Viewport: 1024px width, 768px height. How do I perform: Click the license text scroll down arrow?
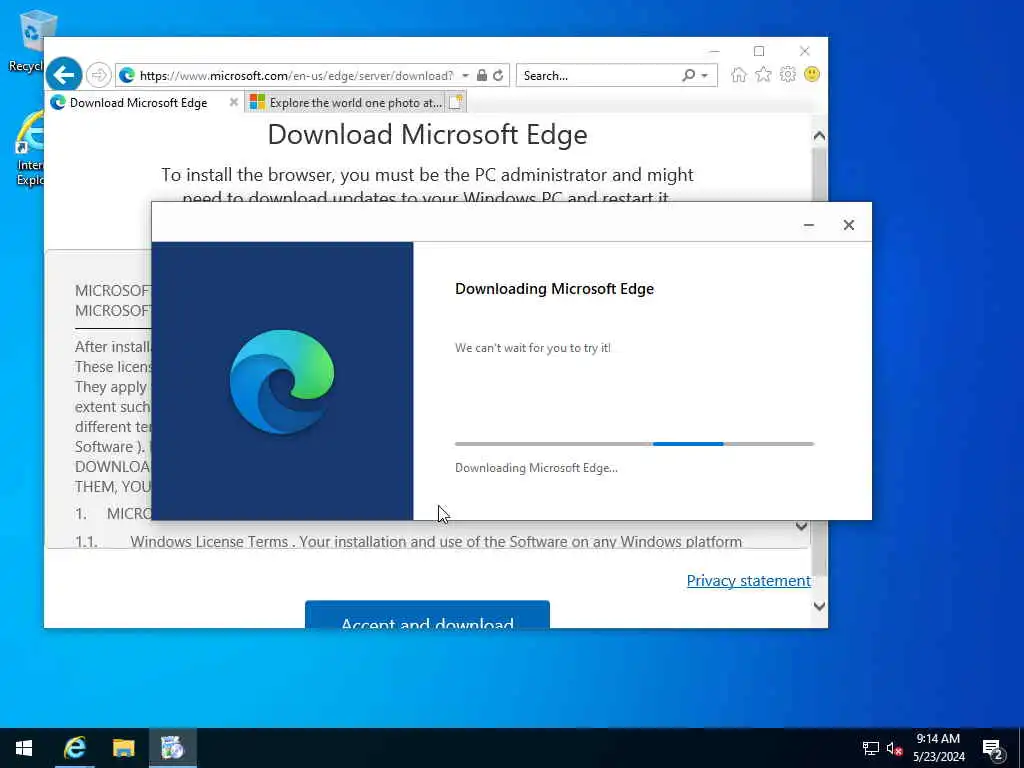pos(801,526)
